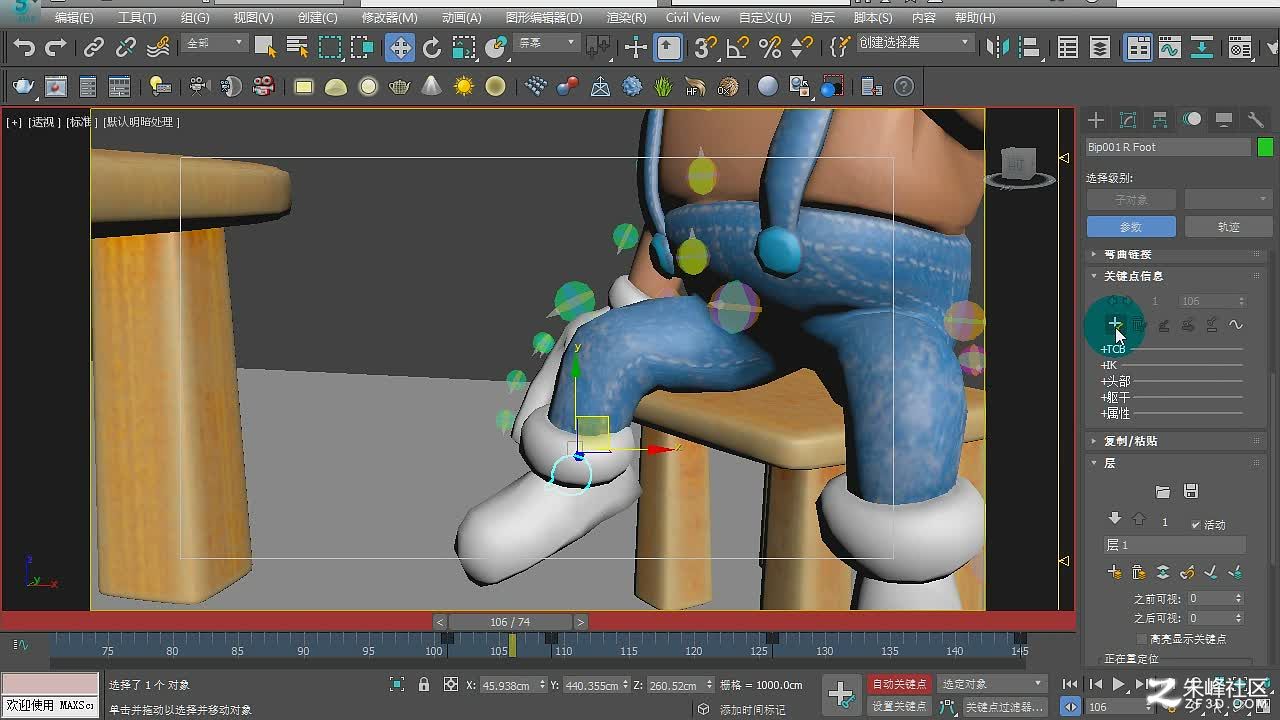Open the Civil View menu
The height and width of the screenshot is (720, 1280).
pyautogui.click(x=693, y=18)
